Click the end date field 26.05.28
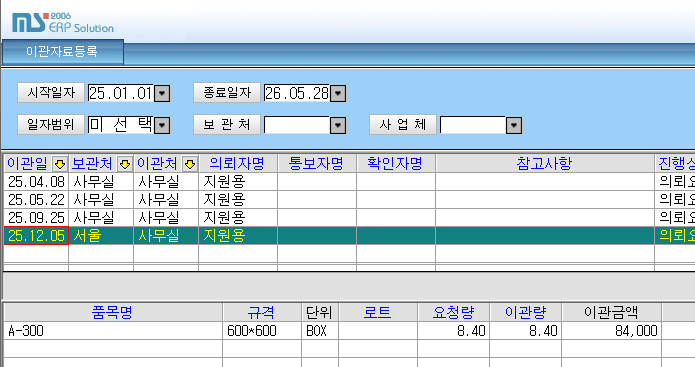The width and height of the screenshot is (695, 367). 297,94
